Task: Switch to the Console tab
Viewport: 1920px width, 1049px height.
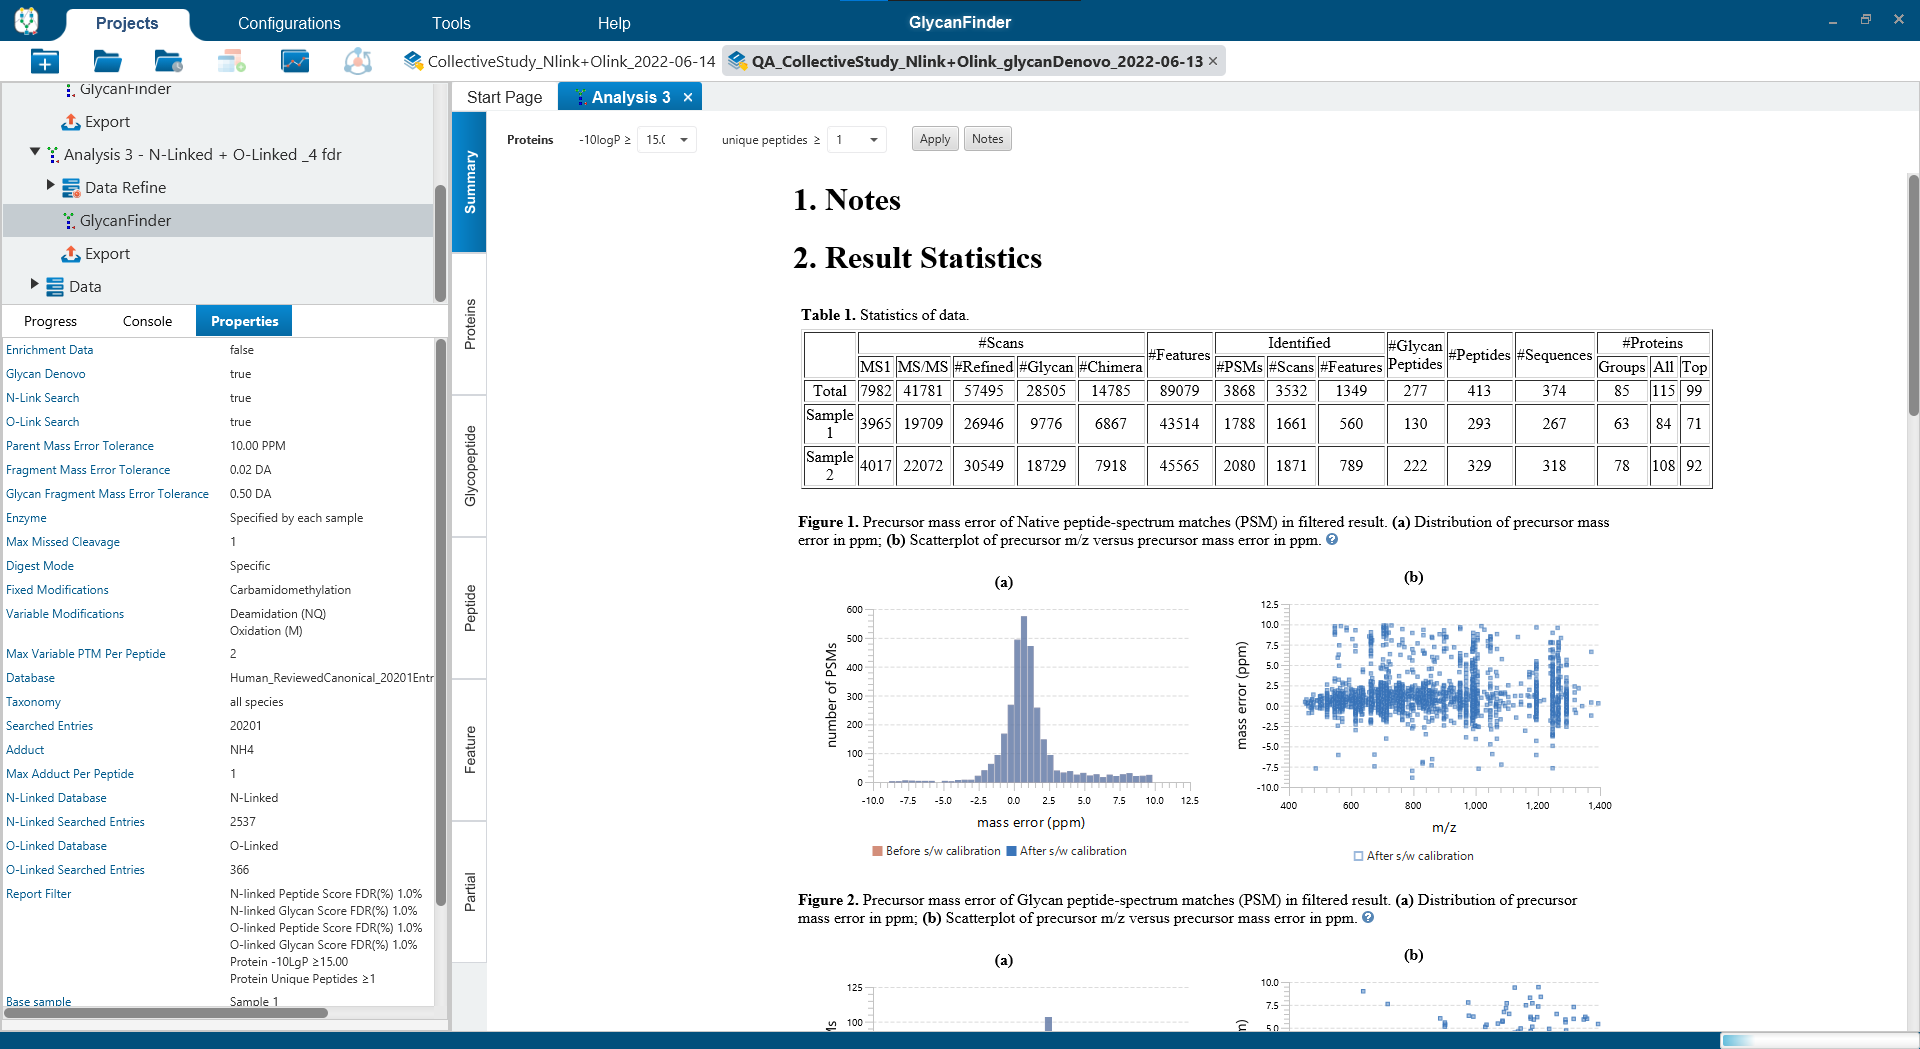Action: click(x=147, y=321)
